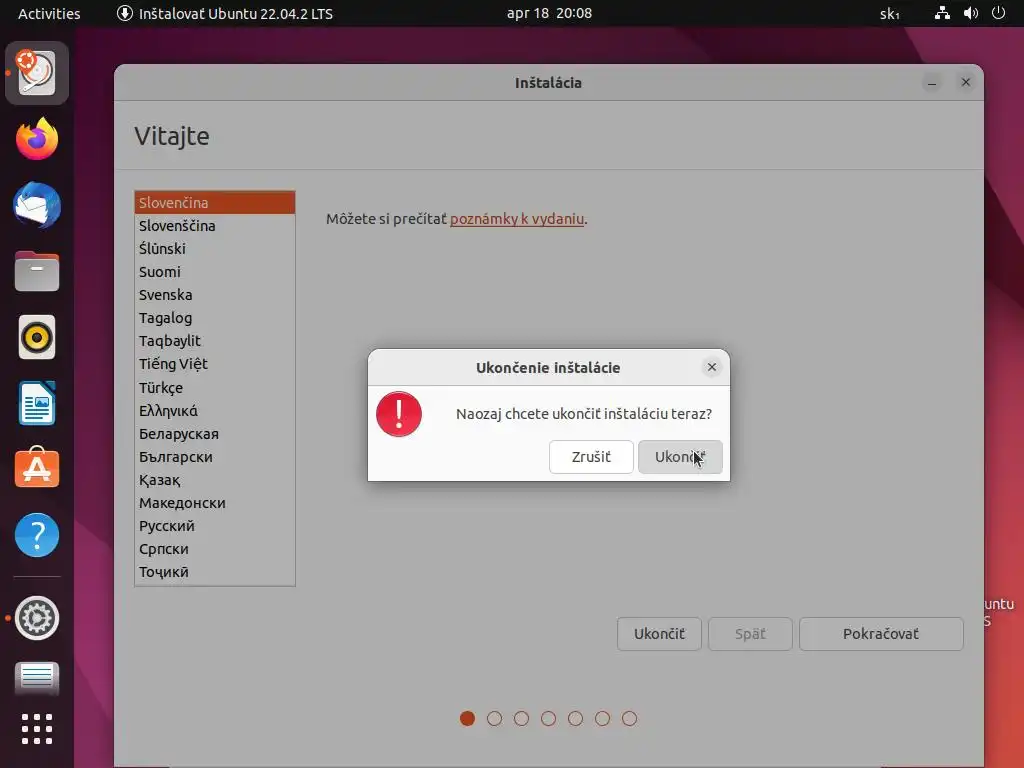The image size is (1024, 768).
Task: Launch Rhythmbox music player
Action: (x=37, y=337)
